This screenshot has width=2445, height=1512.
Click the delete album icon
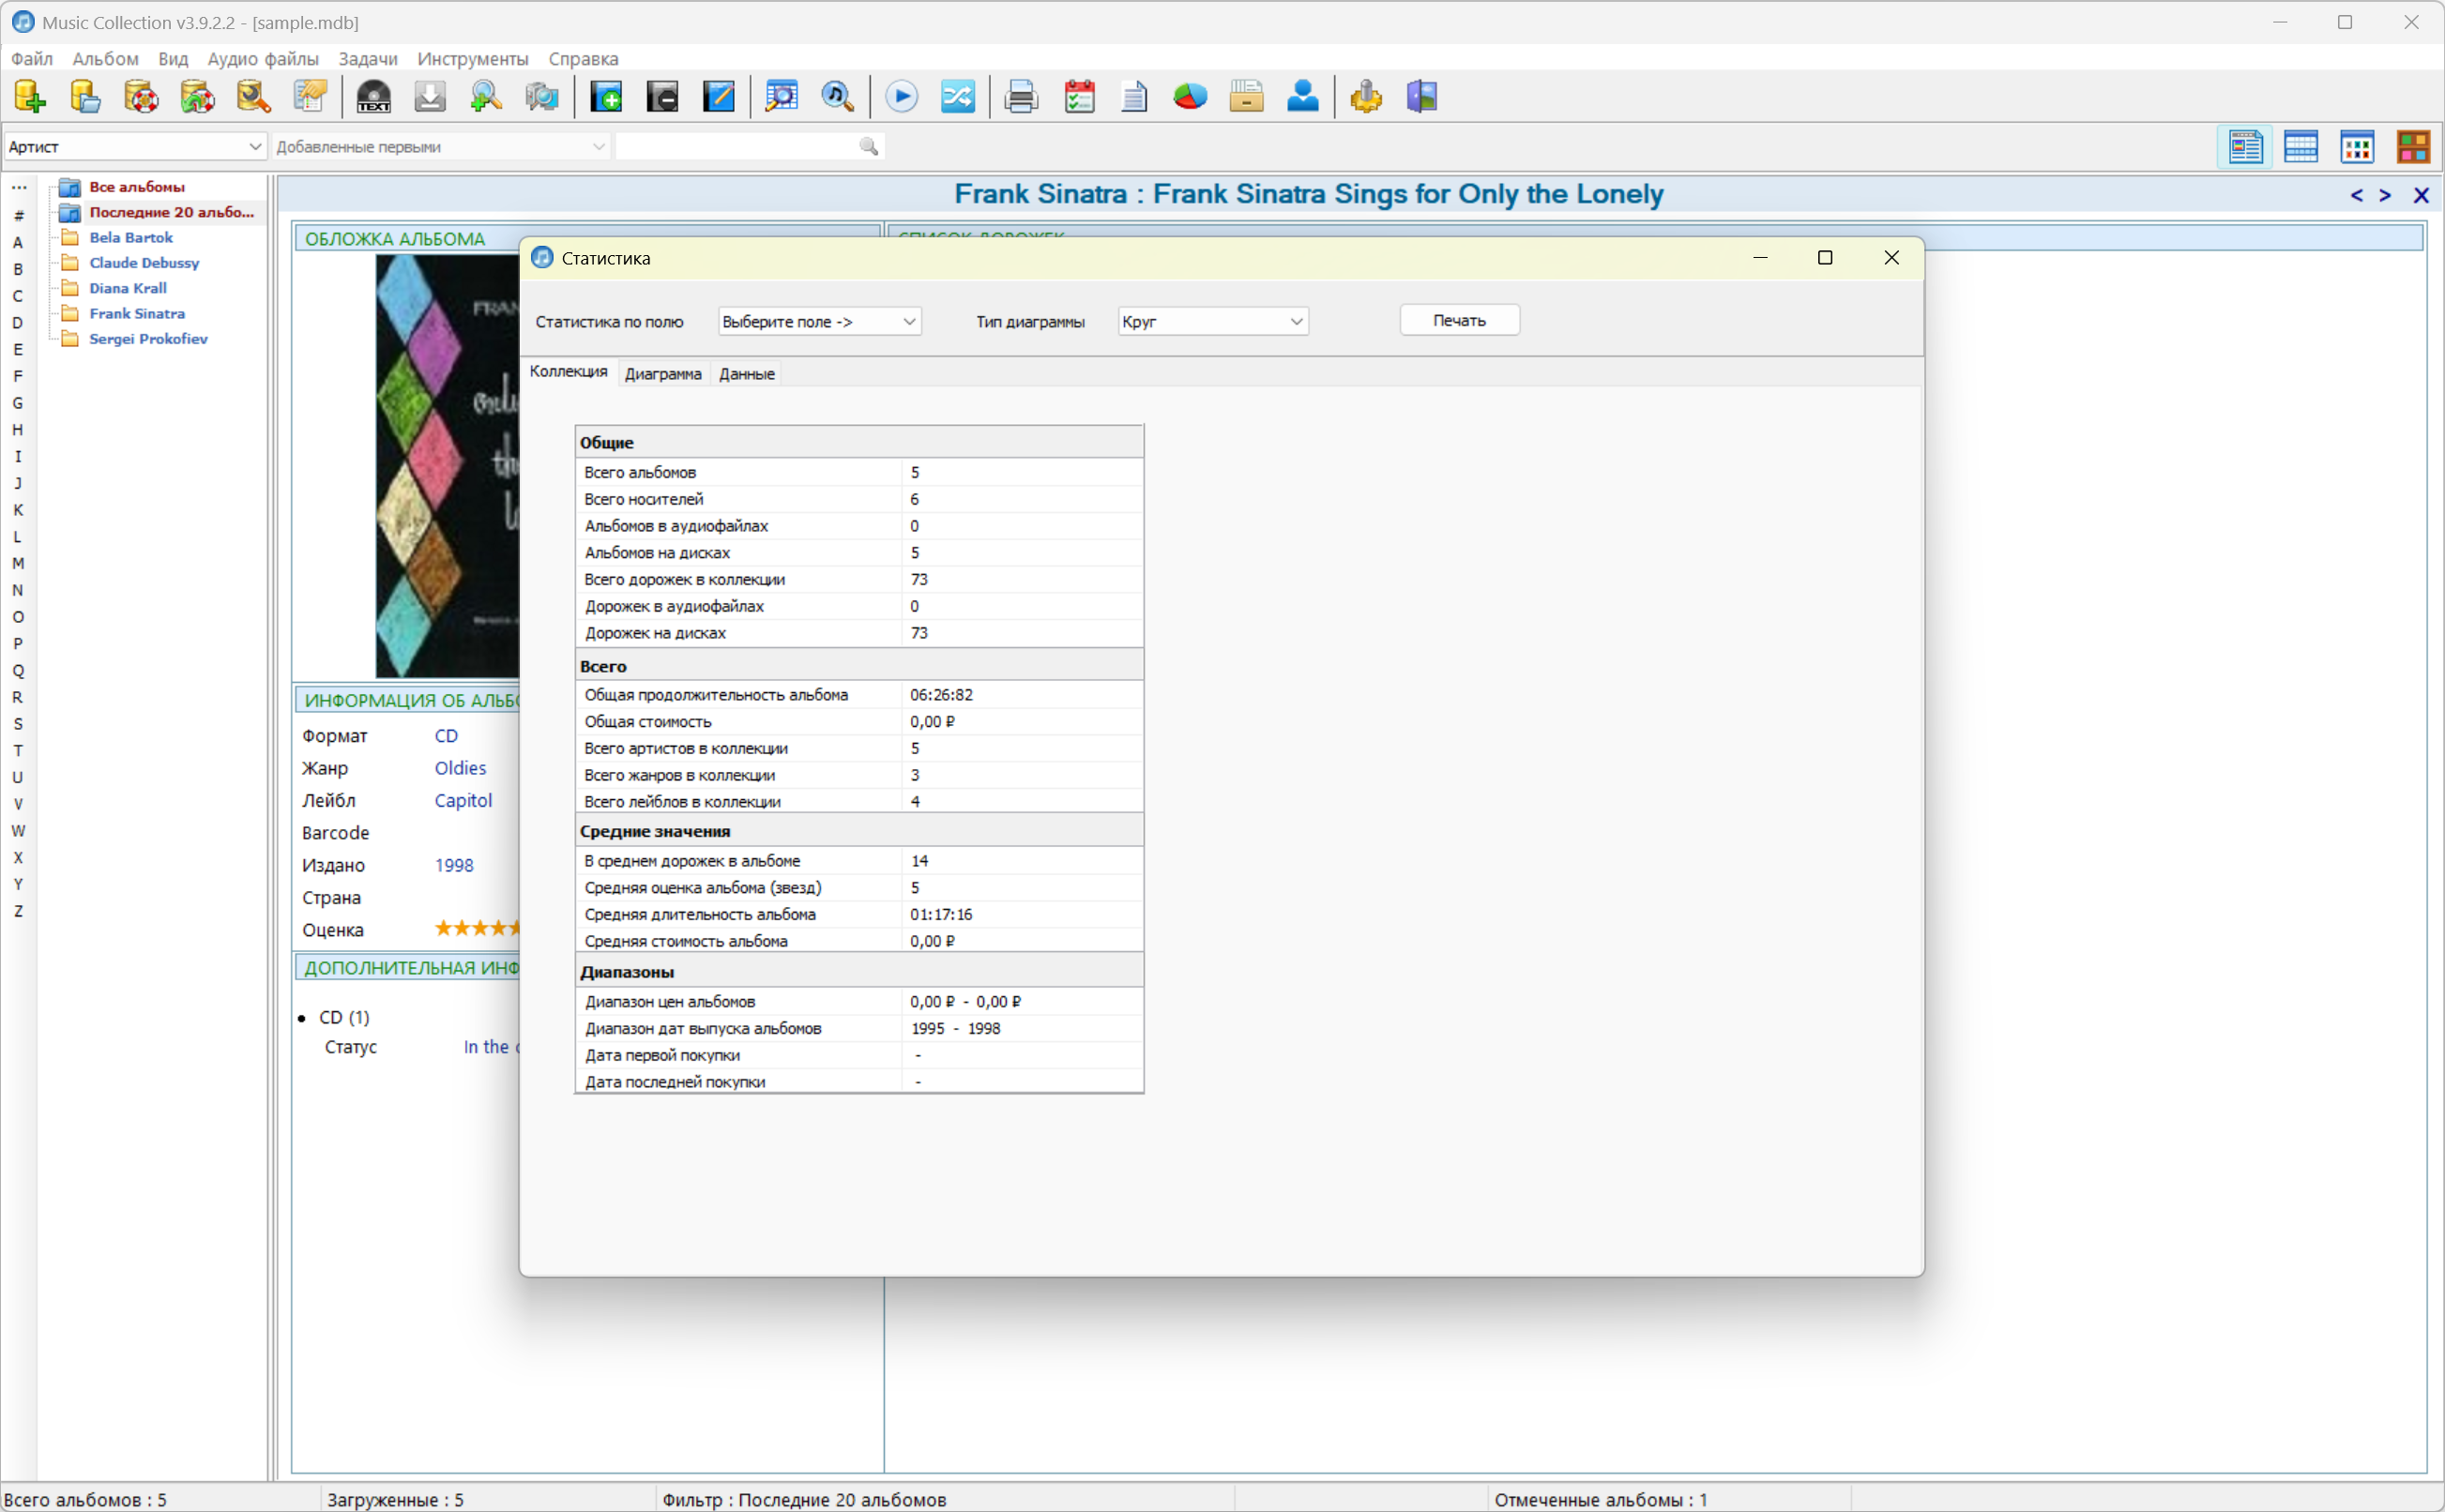pyautogui.click(x=662, y=97)
